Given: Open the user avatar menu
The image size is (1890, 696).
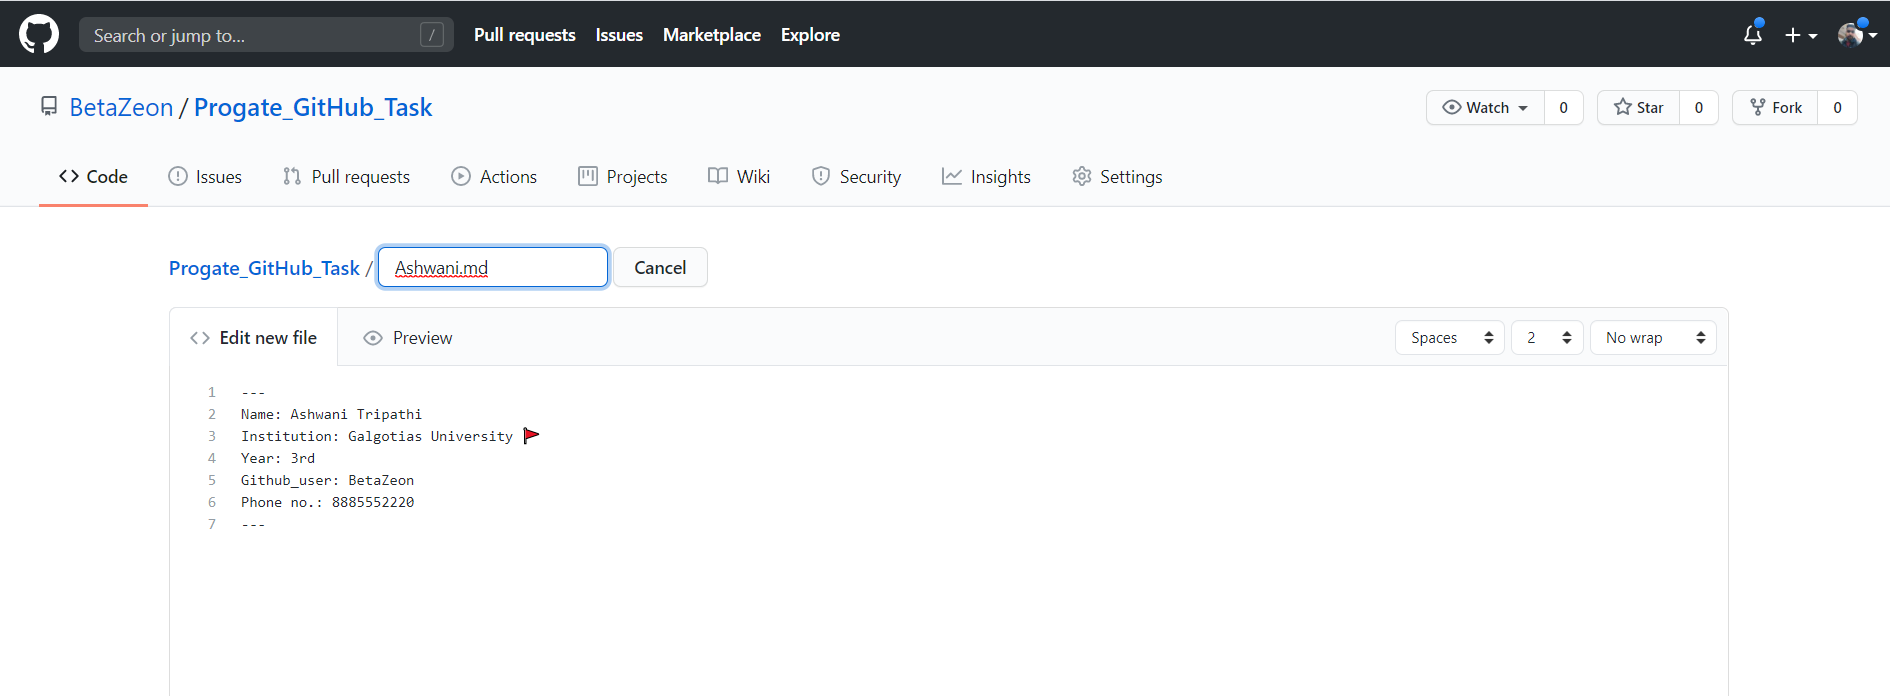Looking at the screenshot, I should coord(1857,35).
